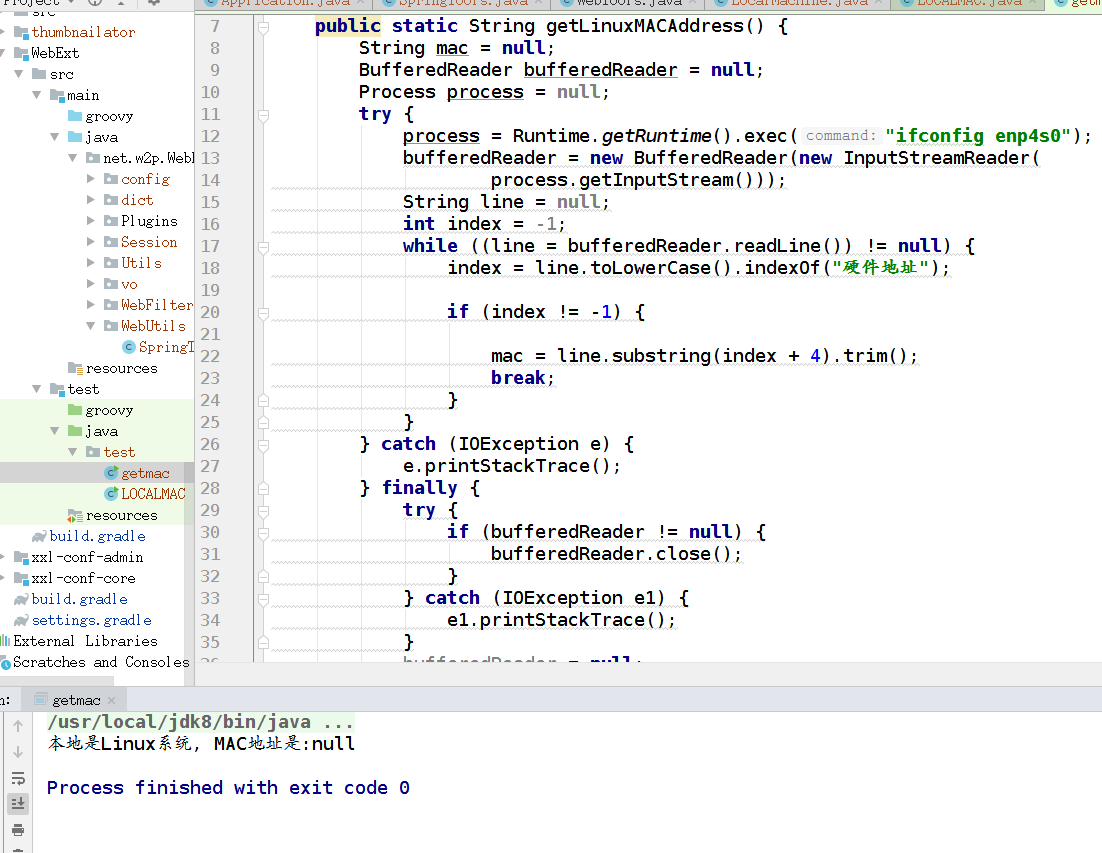Click '/usr/local/jdk8/bin/java ...' console line
Screen dimensions: 1102x853
tap(200, 722)
